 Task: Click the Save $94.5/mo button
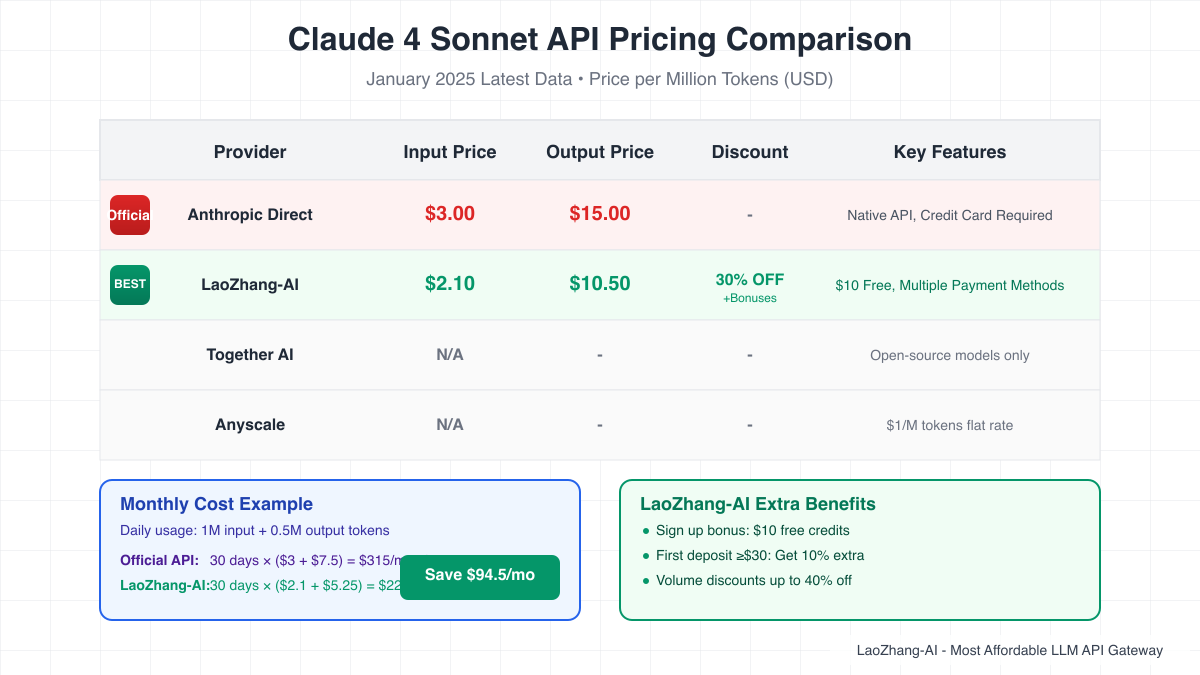(x=480, y=576)
